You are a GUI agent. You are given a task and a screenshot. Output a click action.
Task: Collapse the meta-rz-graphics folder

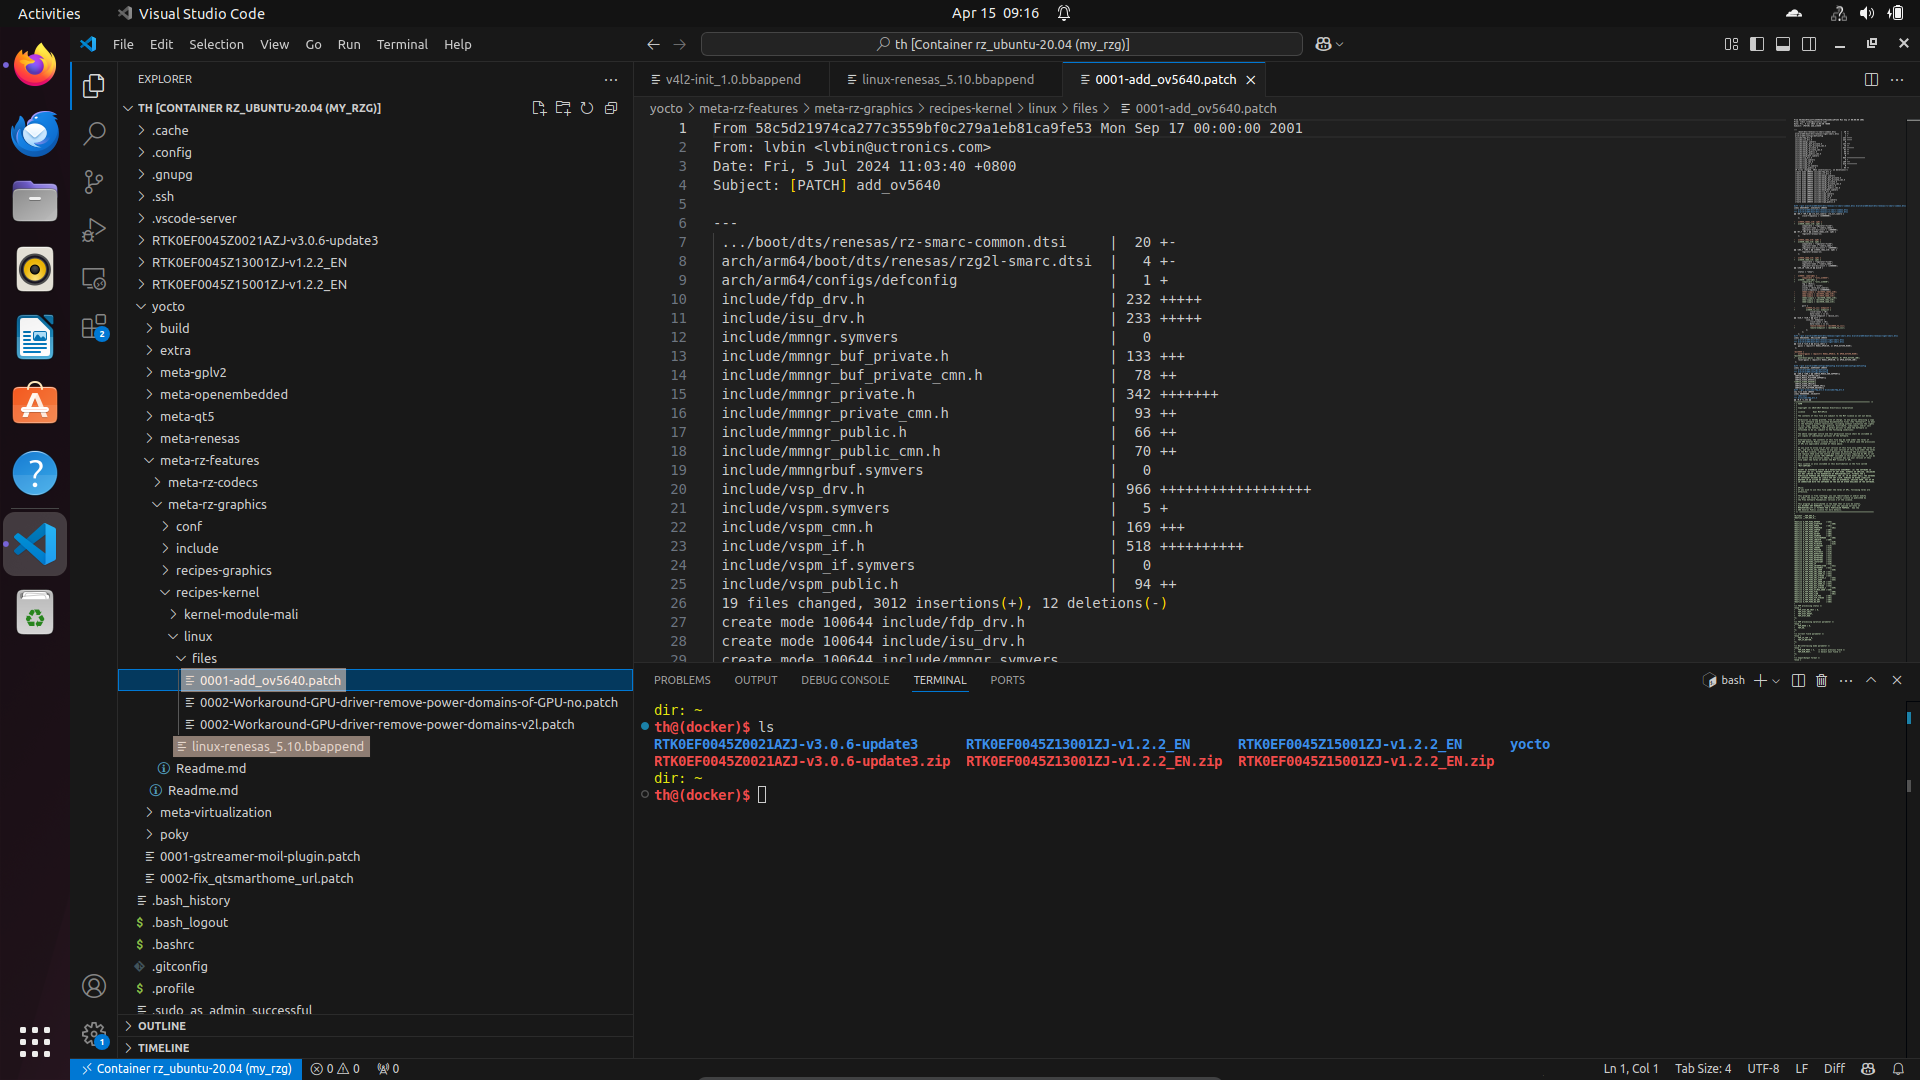click(375, 504)
